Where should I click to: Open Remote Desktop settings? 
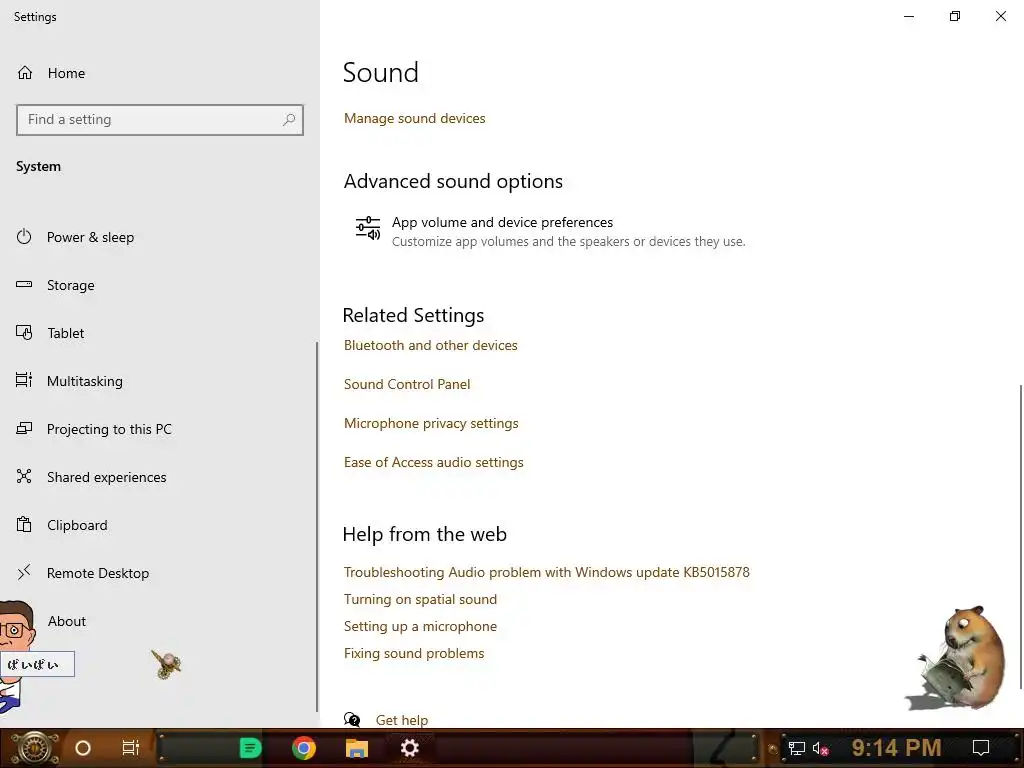point(98,573)
